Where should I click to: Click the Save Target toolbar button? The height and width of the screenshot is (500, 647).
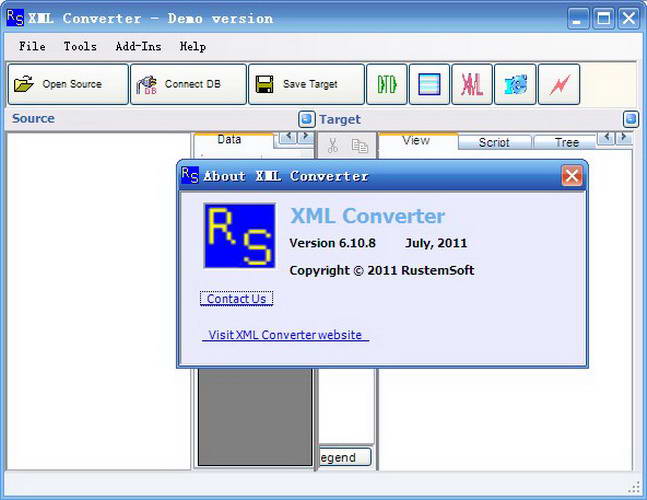[x=306, y=84]
